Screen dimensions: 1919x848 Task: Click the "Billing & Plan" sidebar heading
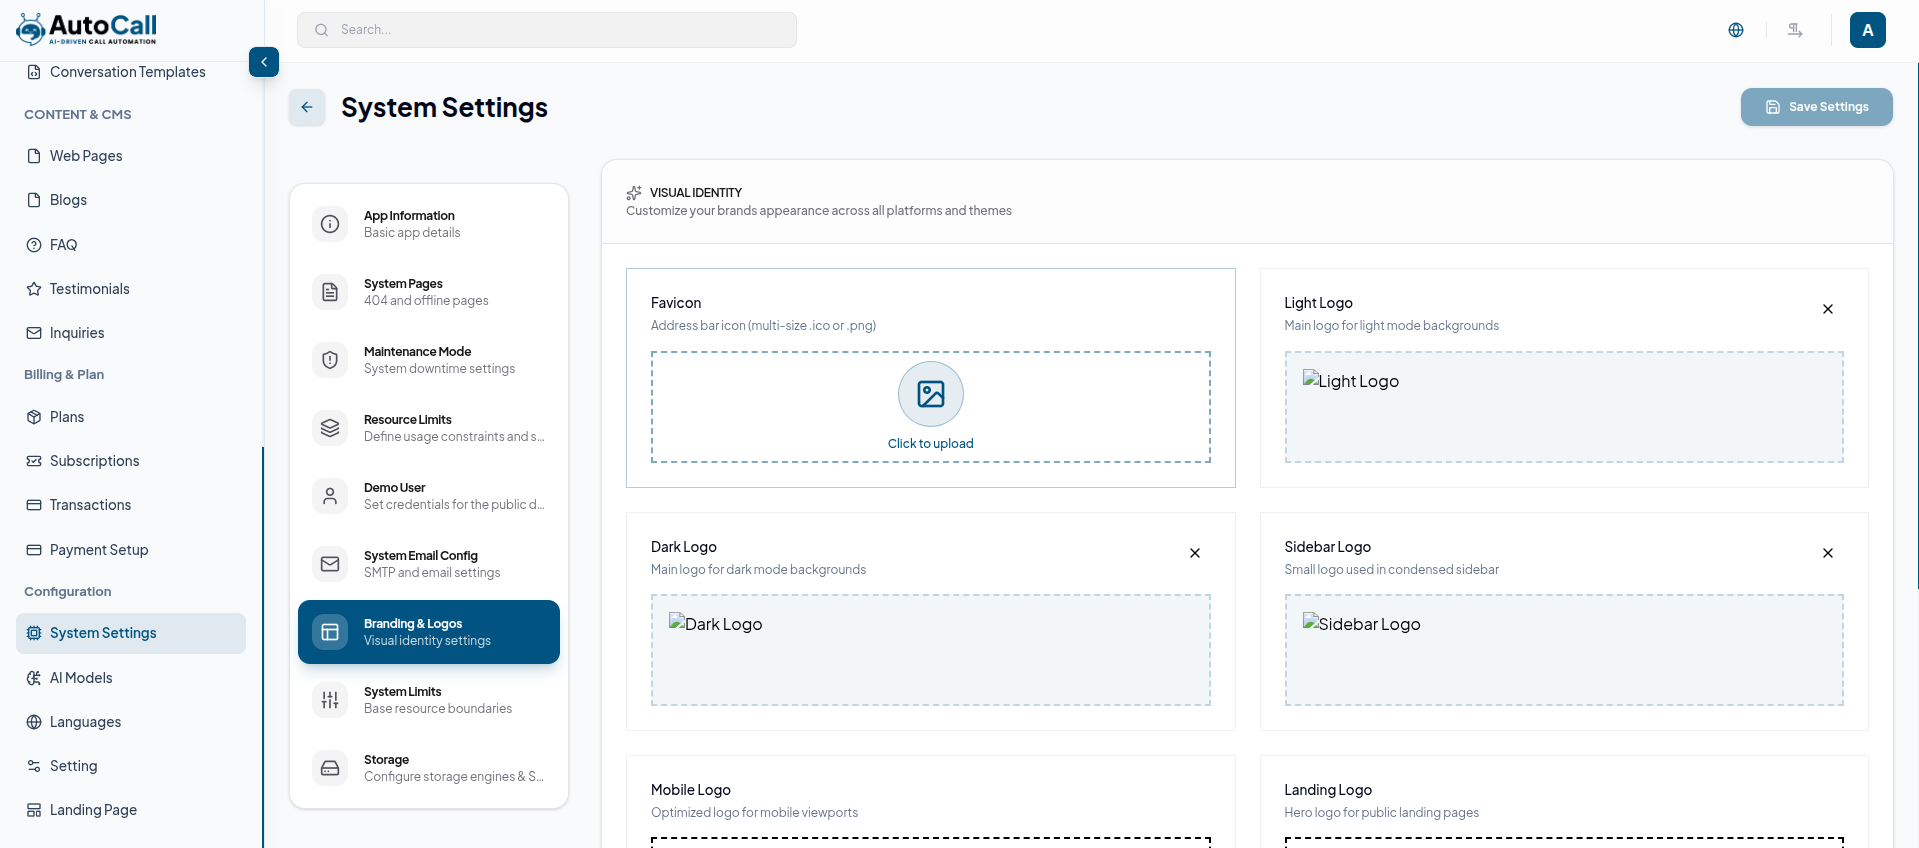(x=64, y=375)
